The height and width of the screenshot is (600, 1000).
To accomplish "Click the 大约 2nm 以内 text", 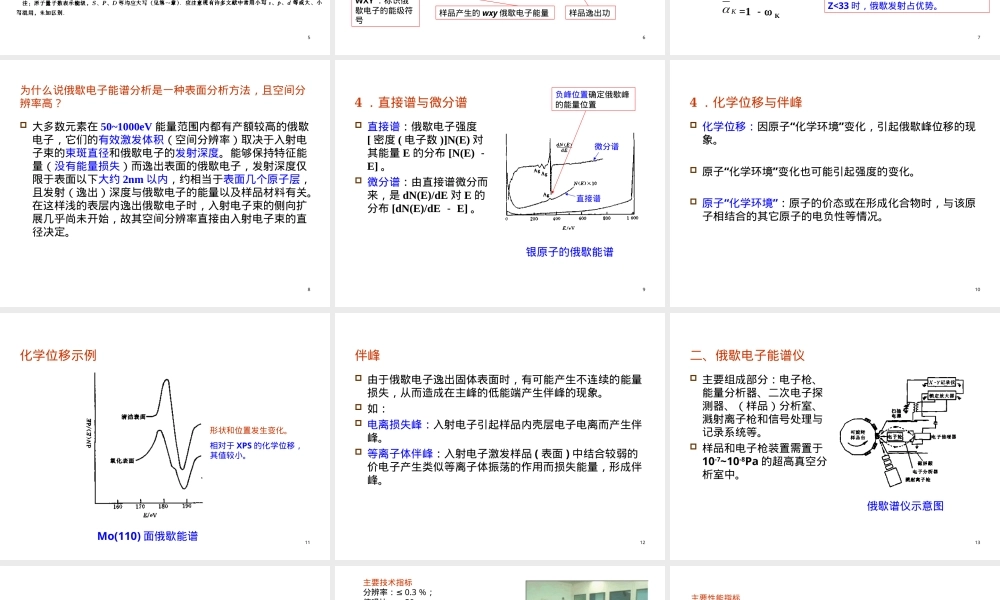I will coord(133,180).
